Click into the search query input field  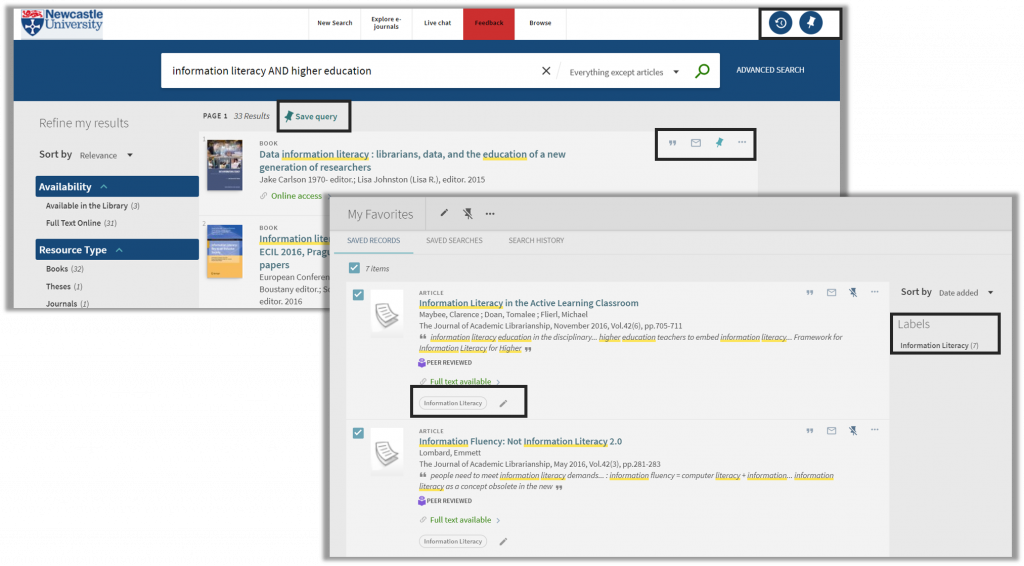tap(350, 71)
